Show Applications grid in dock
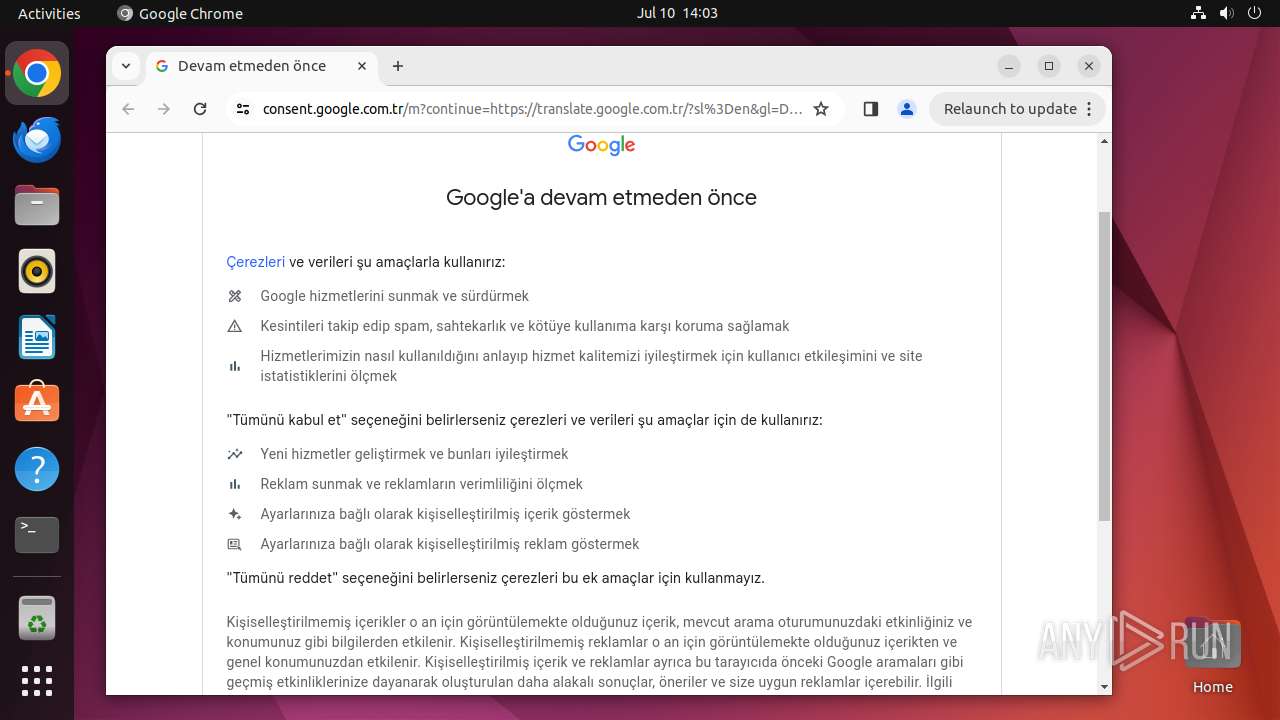This screenshot has width=1280, height=720. point(37,681)
